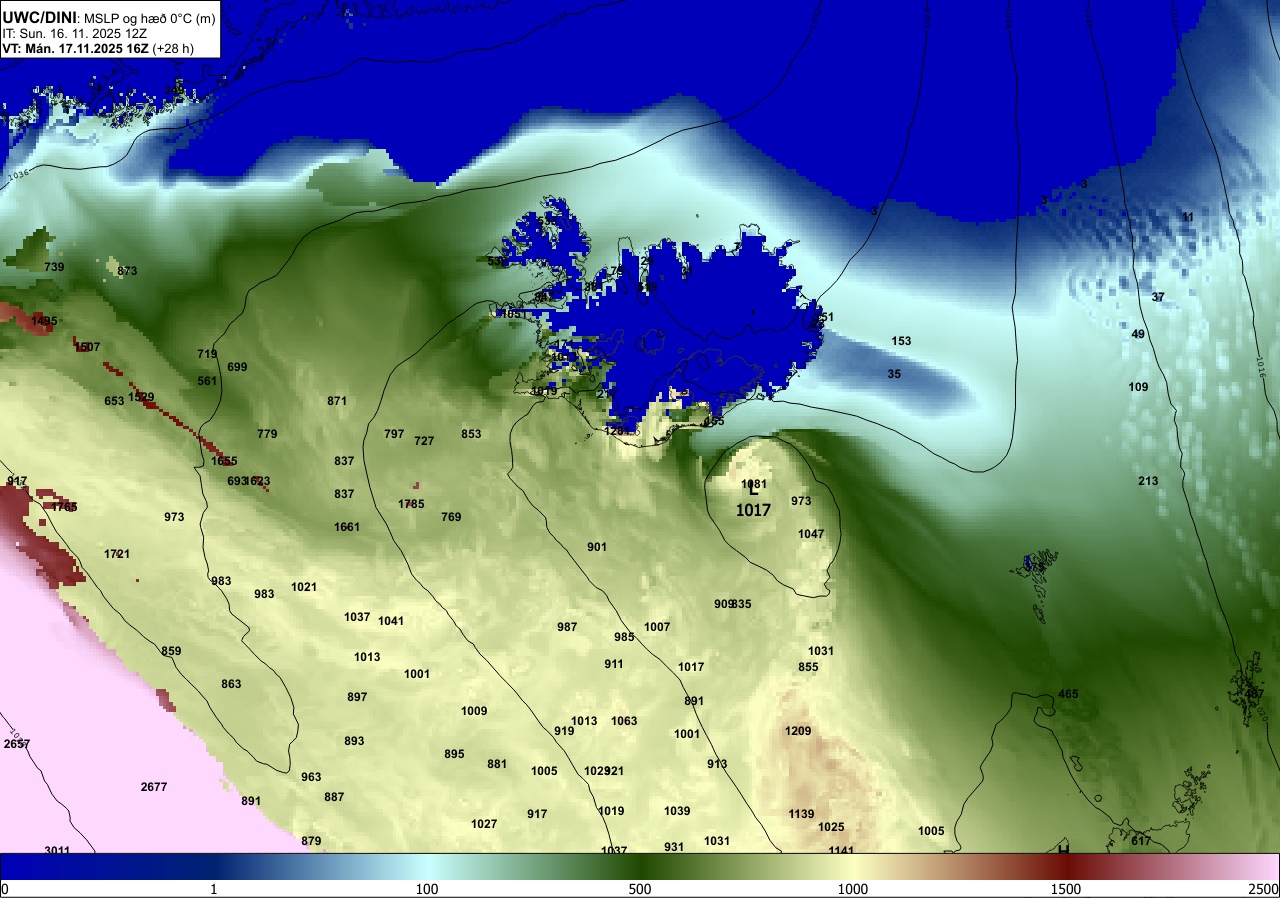Click the height value 769
The height and width of the screenshot is (898, 1280).
pyautogui.click(x=451, y=517)
